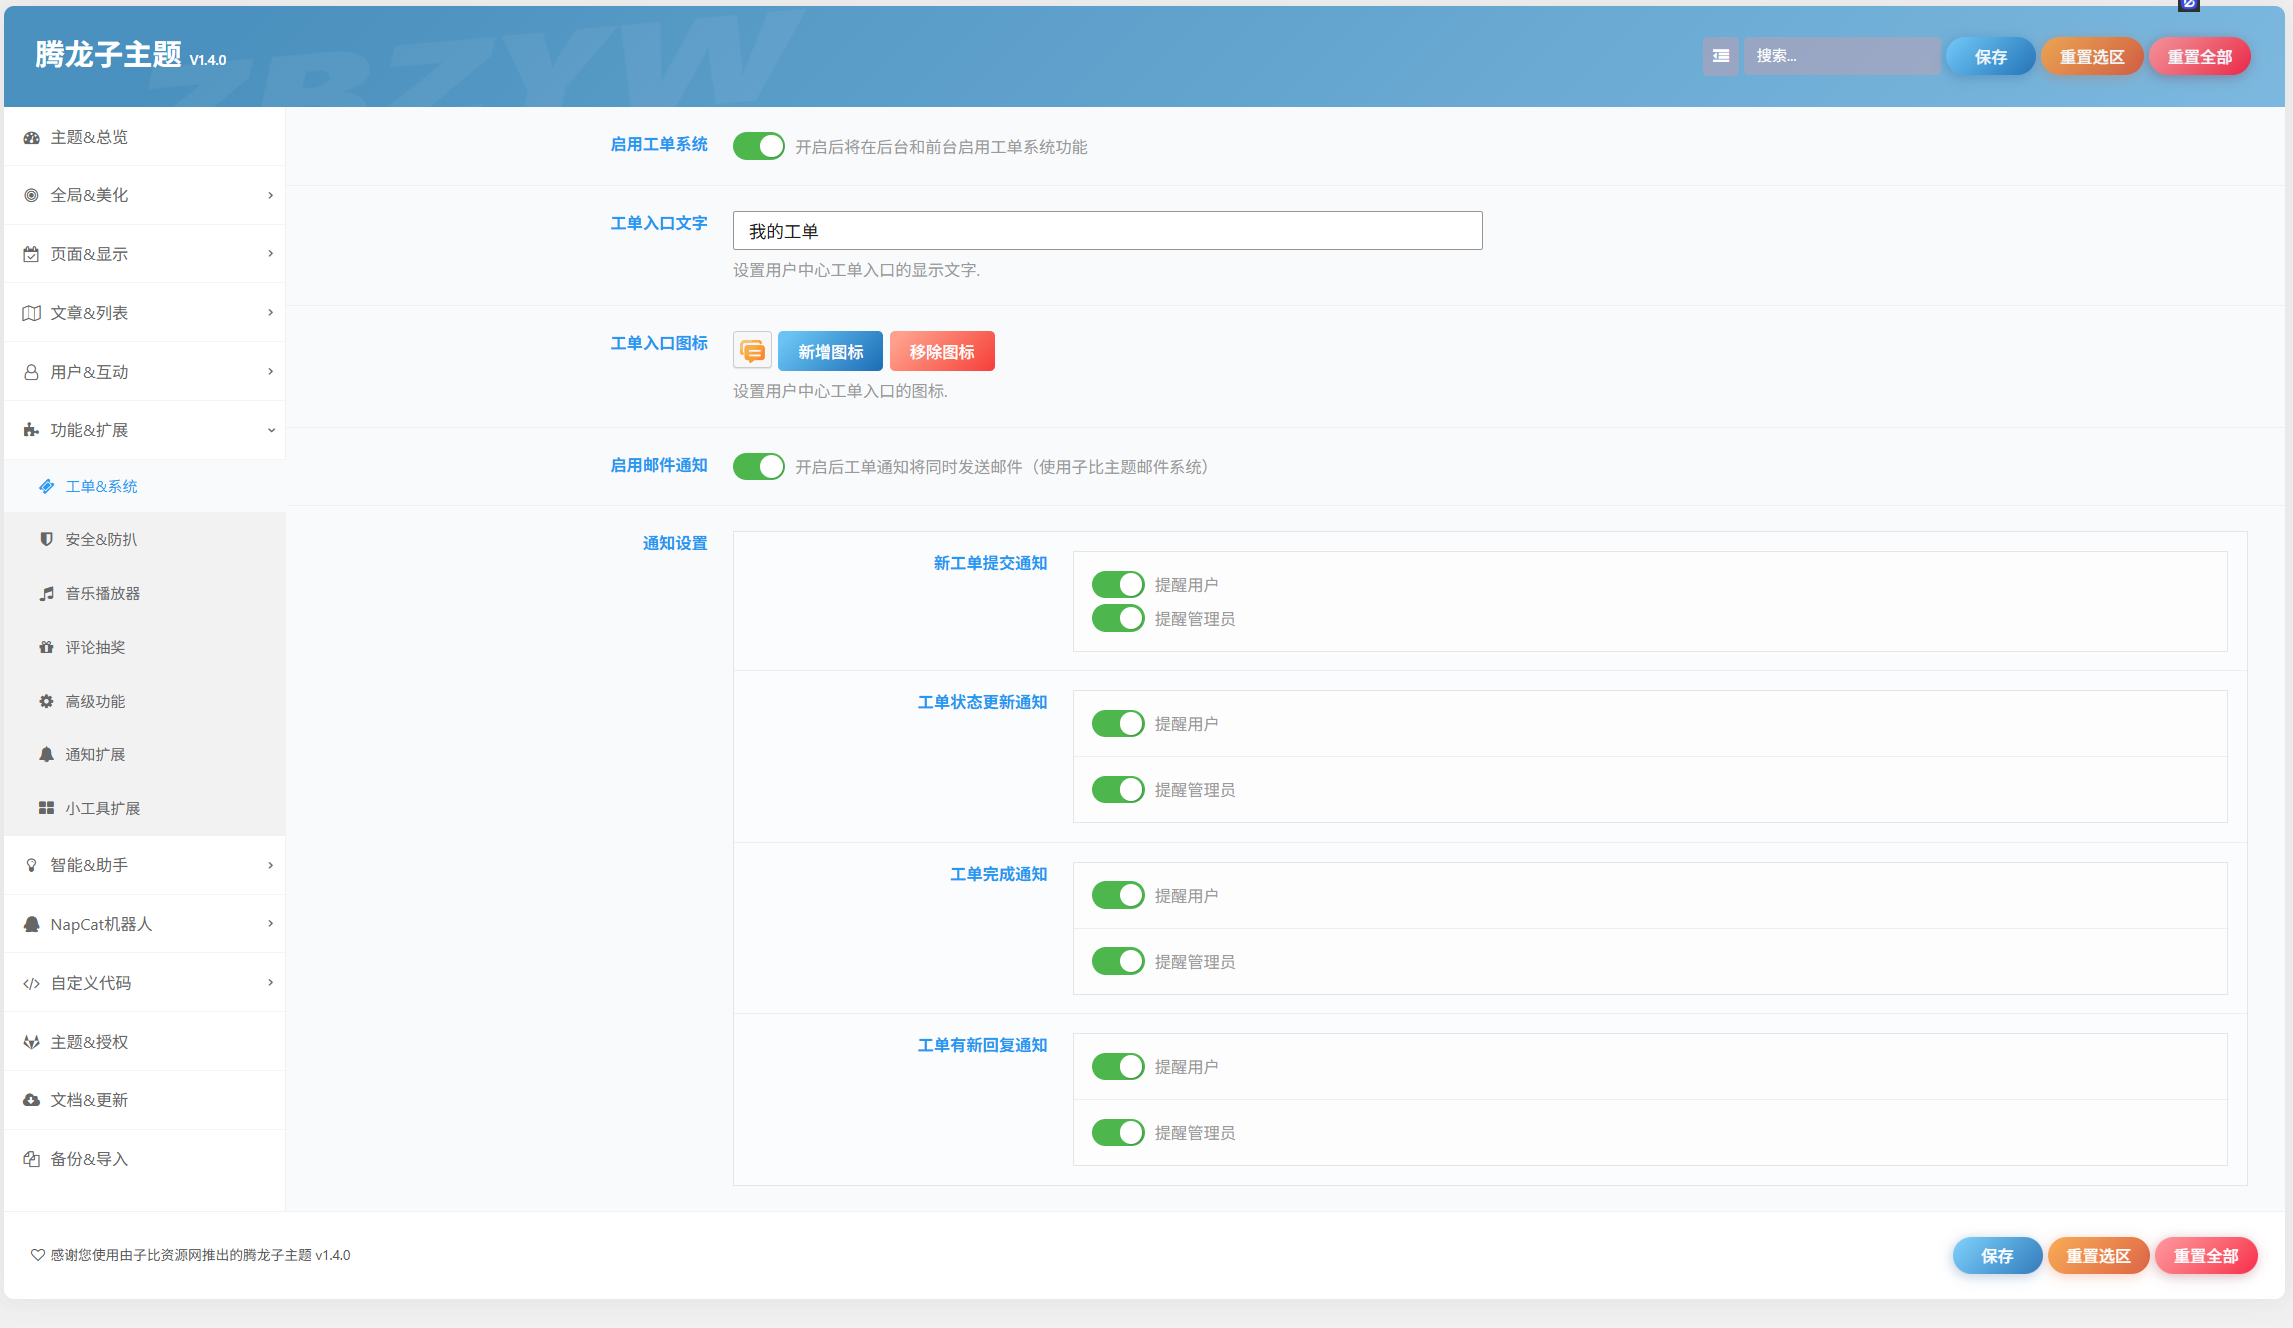Expand 全局&美化 using its chevron
Viewport: 2293px width, 1328px height.
270,195
